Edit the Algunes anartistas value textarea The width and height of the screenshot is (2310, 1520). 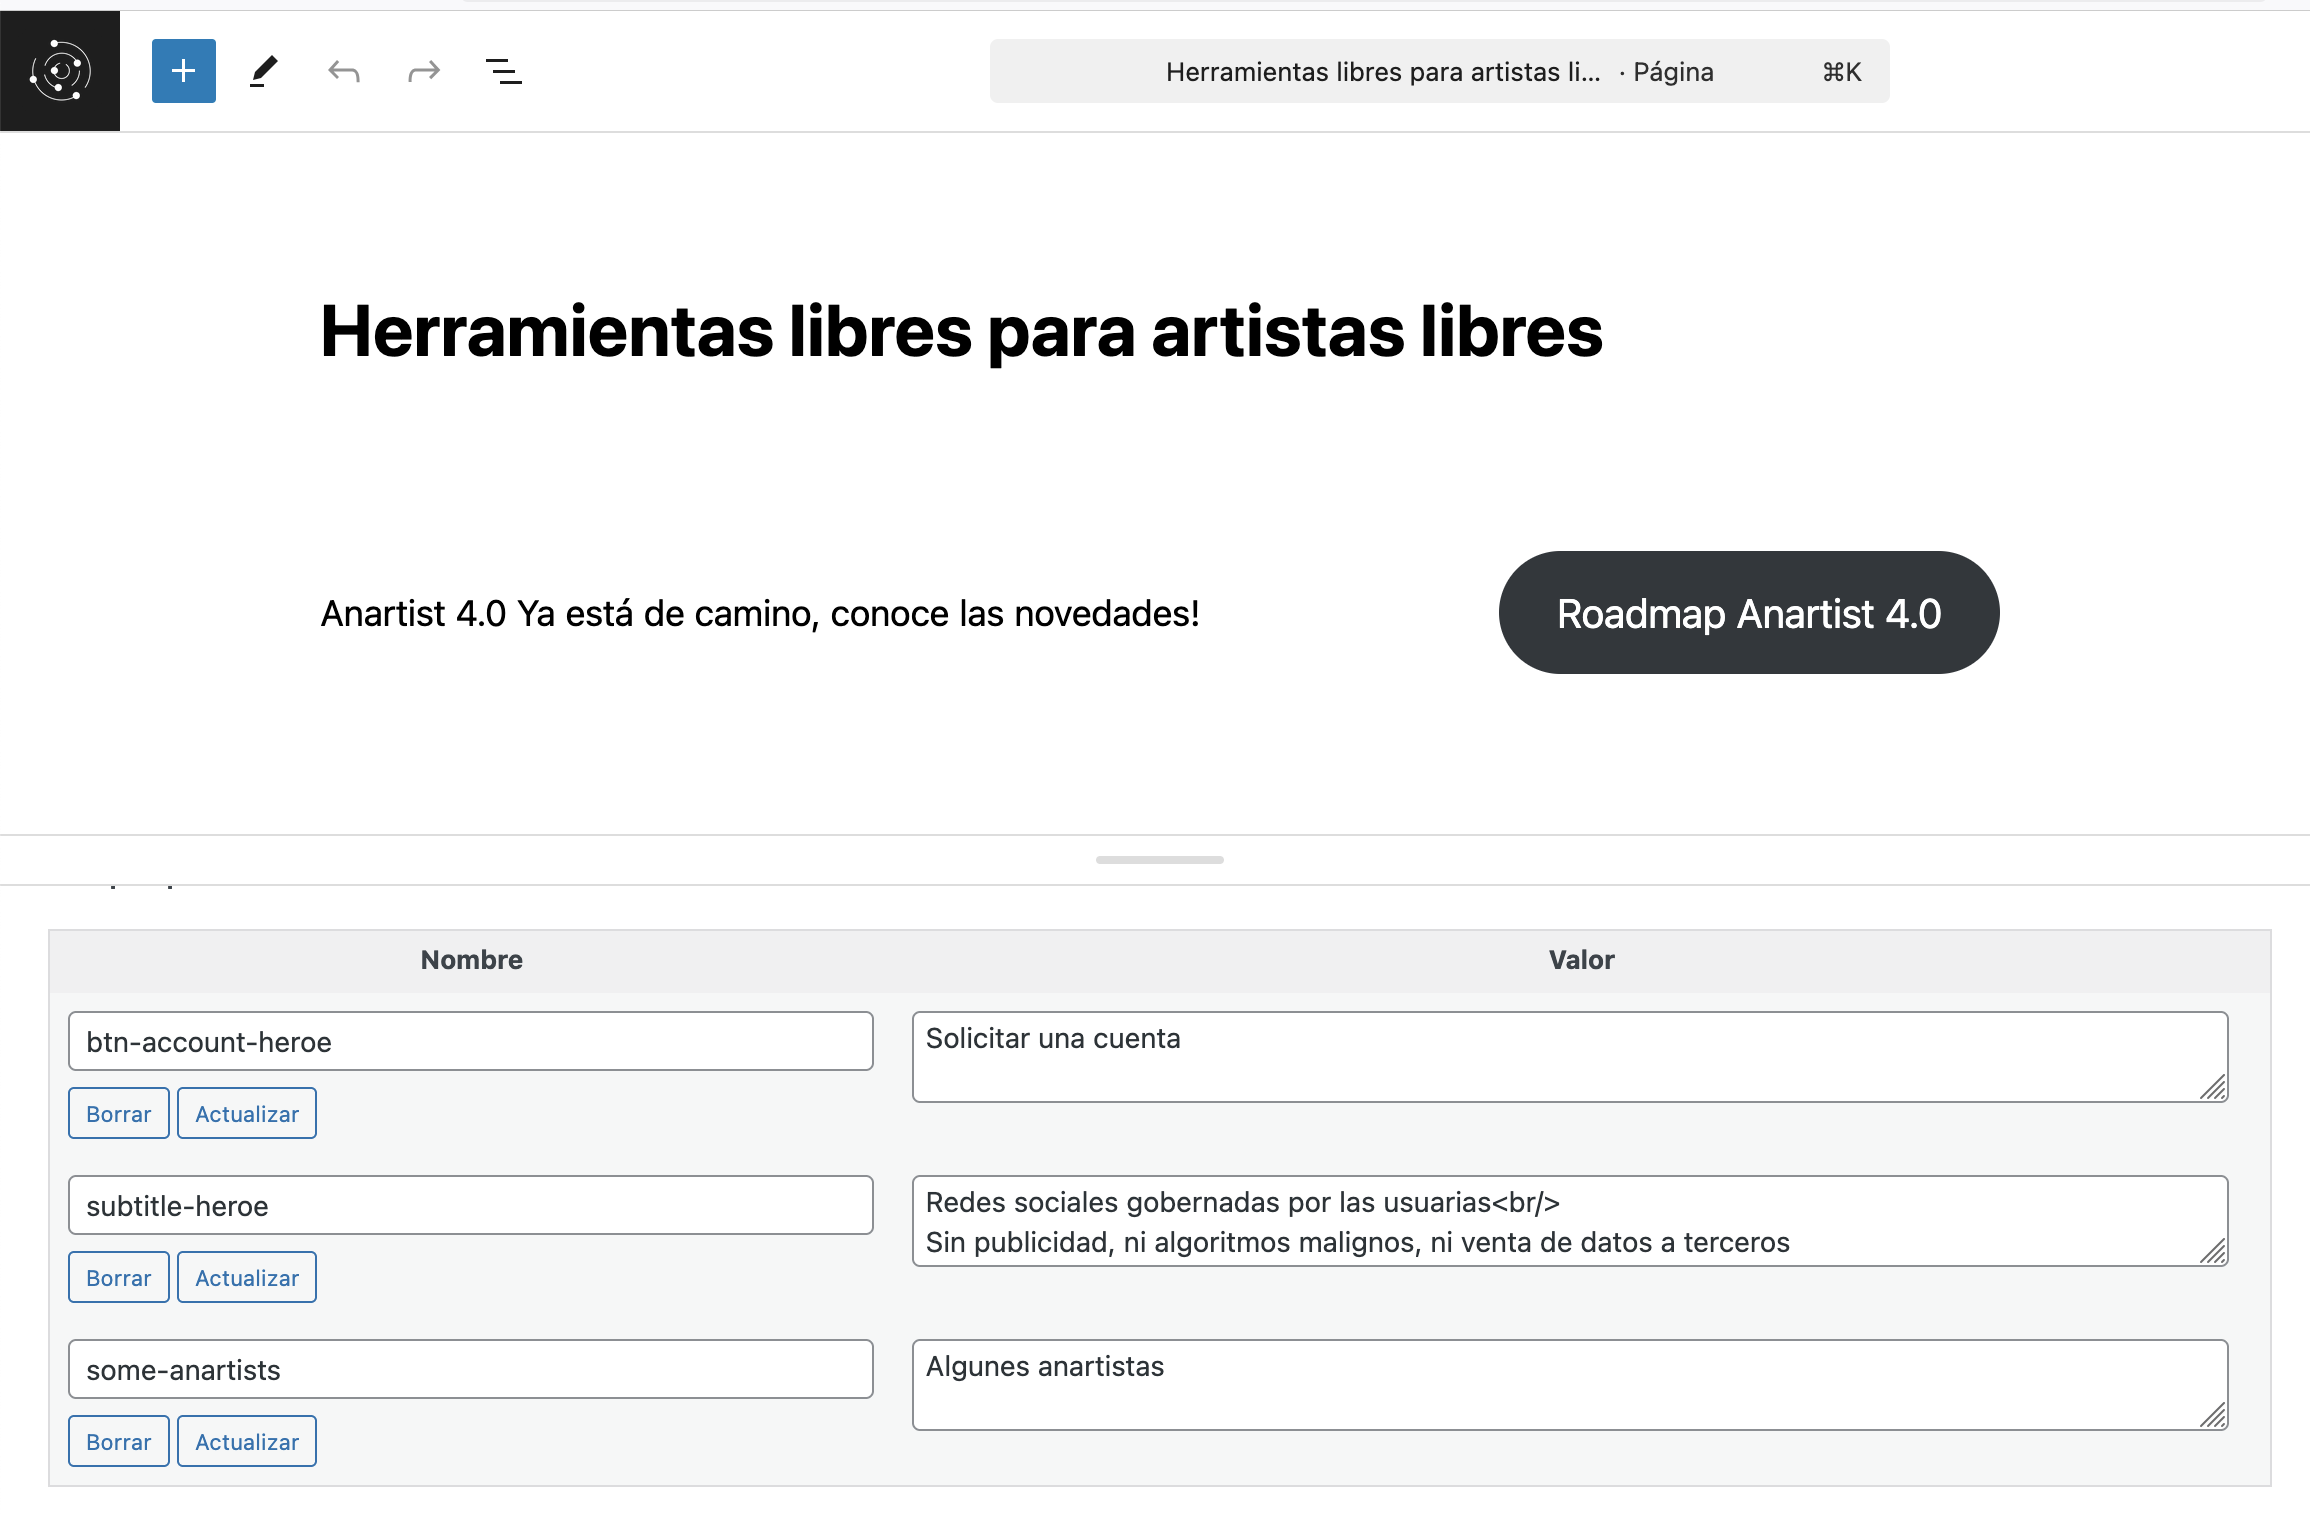pos(1570,1385)
